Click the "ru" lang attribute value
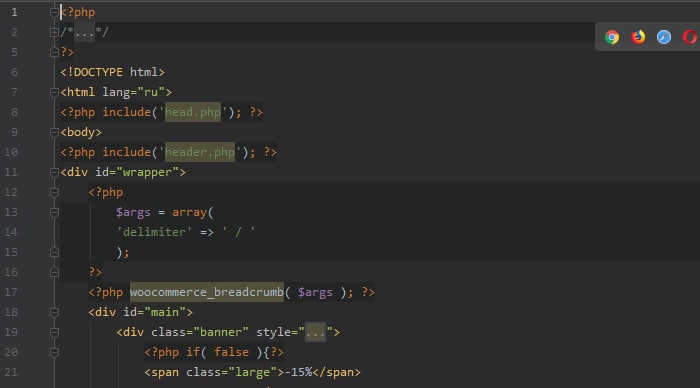Screen dimensions: 700x388 coord(151,92)
